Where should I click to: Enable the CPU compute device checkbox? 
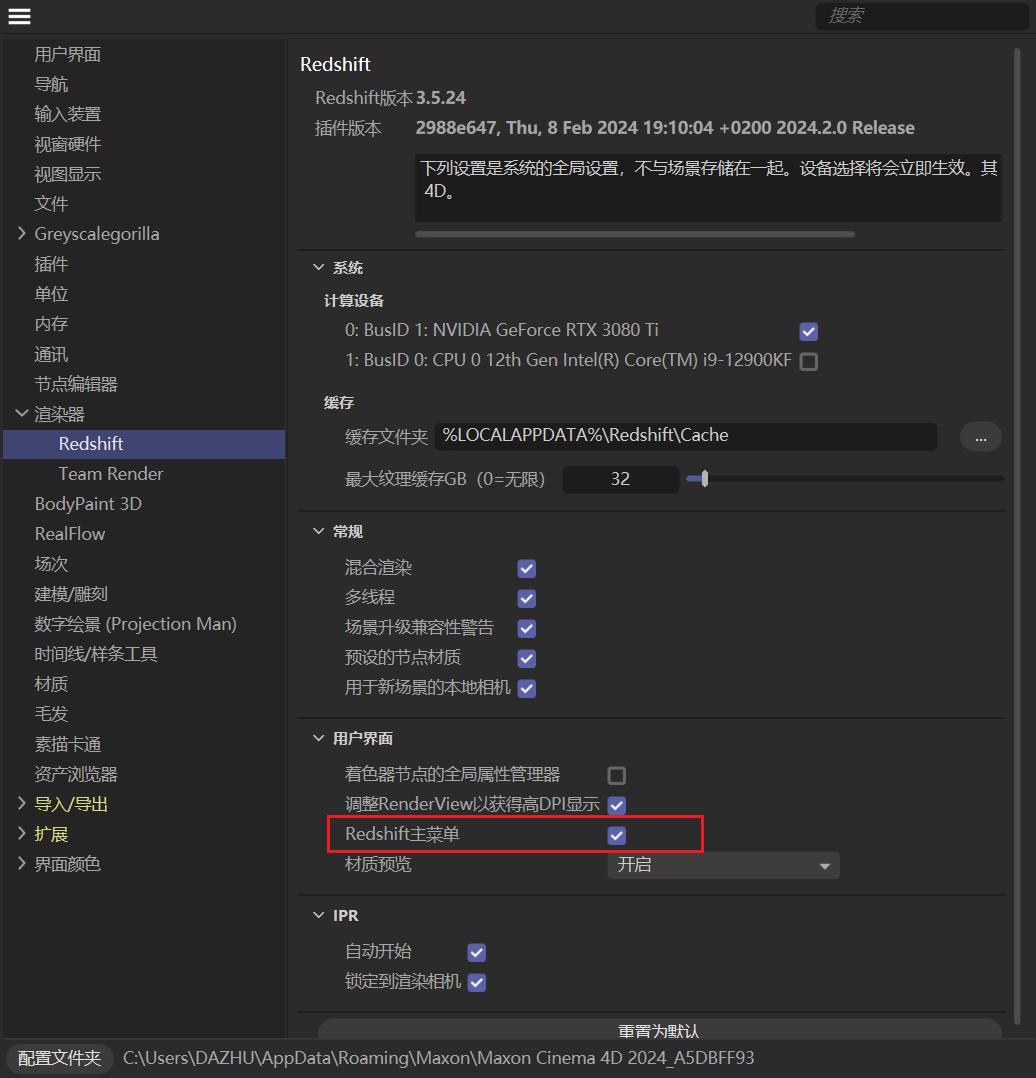point(807,361)
